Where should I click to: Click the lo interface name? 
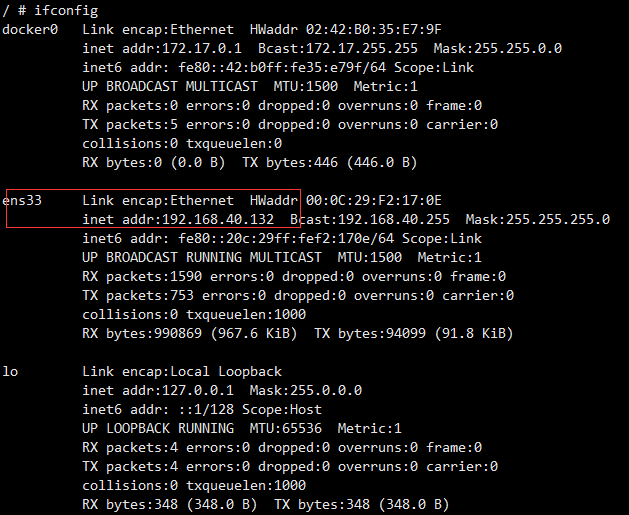(x=10, y=371)
